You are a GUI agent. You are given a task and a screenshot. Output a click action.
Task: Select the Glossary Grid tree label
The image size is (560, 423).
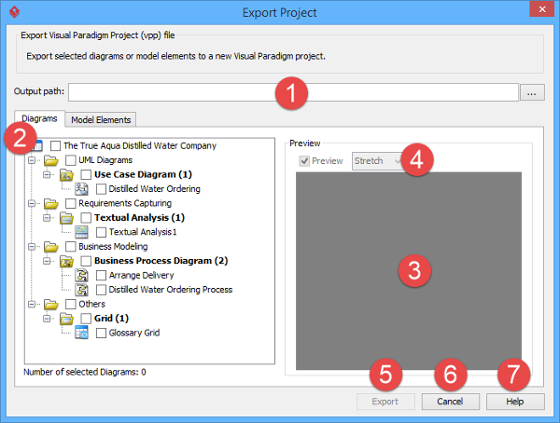(134, 333)
